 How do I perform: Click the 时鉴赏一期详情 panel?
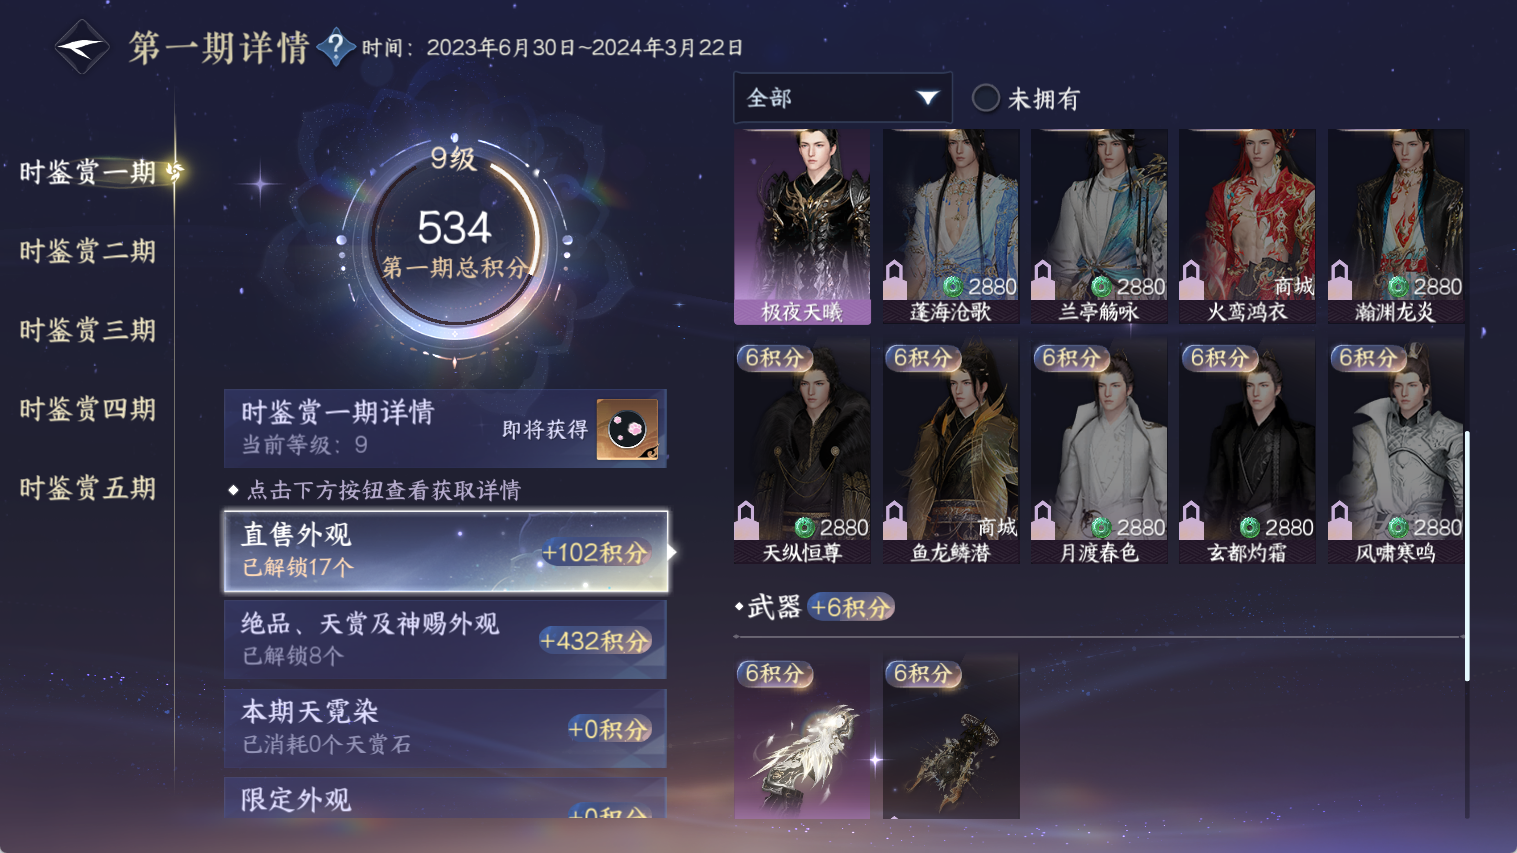445,429
